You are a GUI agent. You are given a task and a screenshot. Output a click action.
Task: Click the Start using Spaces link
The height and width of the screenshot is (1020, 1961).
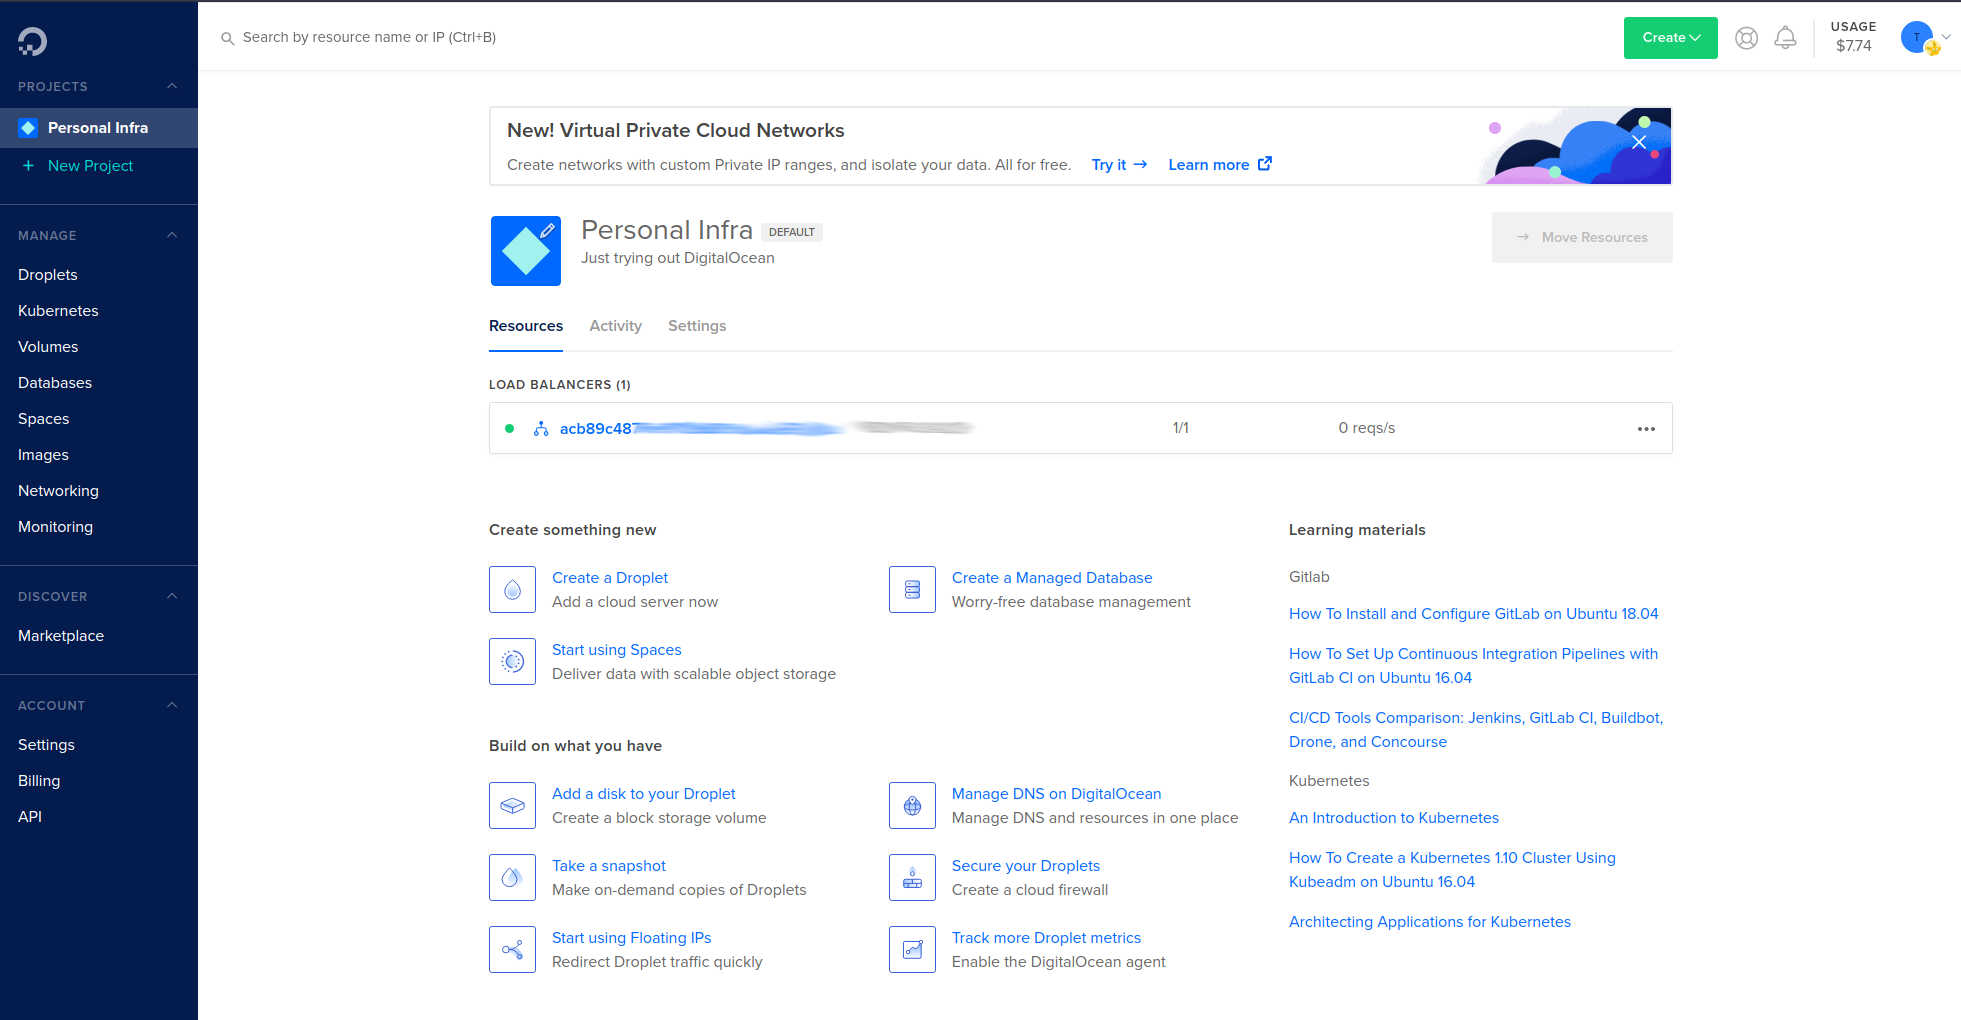[617, 650]
